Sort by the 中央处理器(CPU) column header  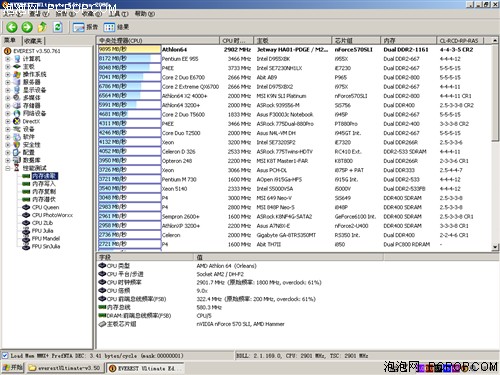coord(158,41)
